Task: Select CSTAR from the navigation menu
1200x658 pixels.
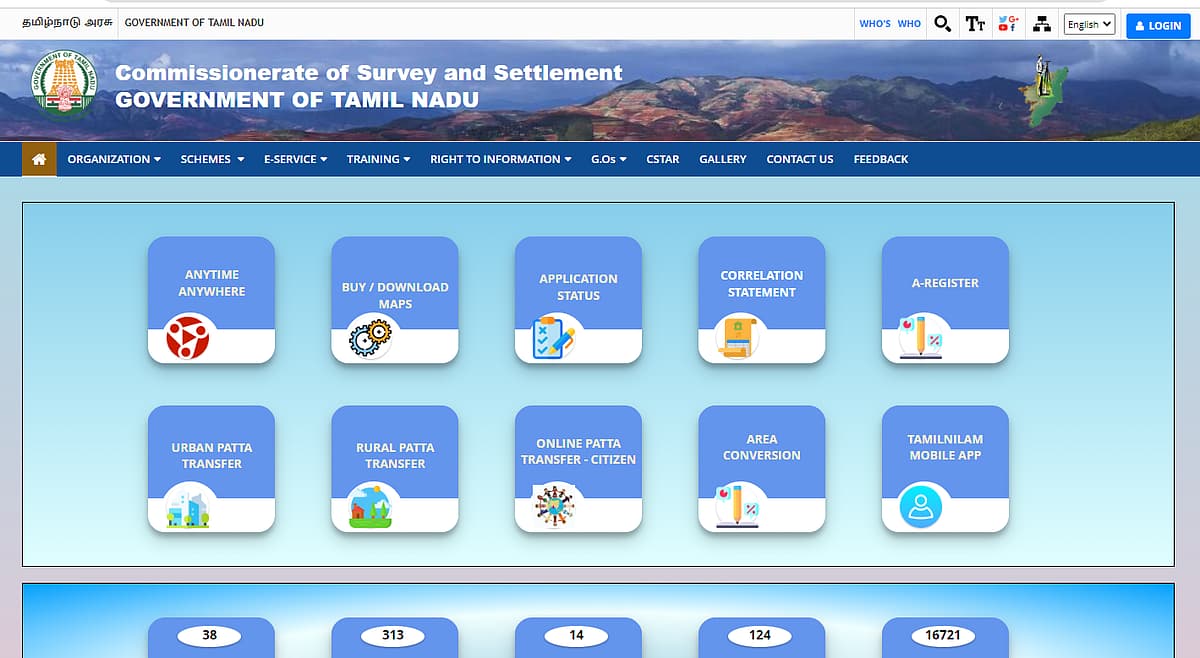Action: pyautogui.click(x=662, y=158)
